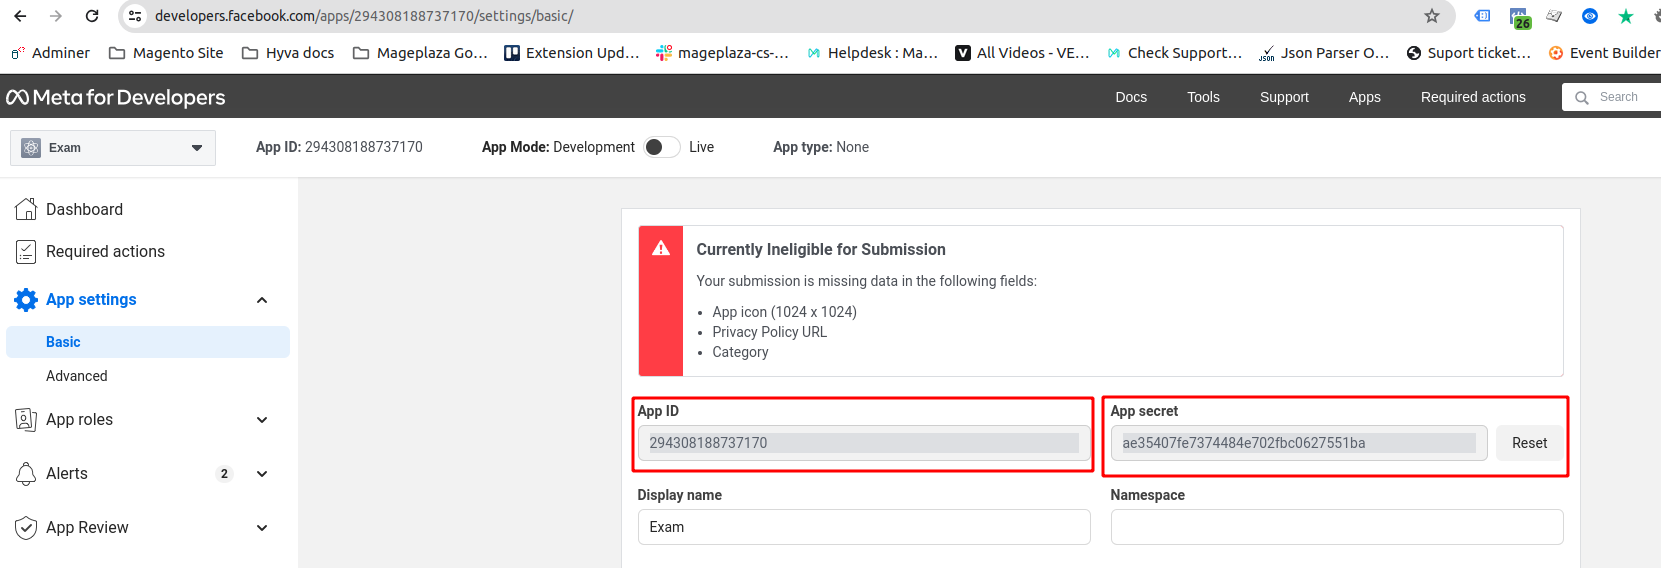Image resolution: width=1661 pixels, height=568 pixels.
Task: Open the Tools menu in header
Action: pos(1203,97)
